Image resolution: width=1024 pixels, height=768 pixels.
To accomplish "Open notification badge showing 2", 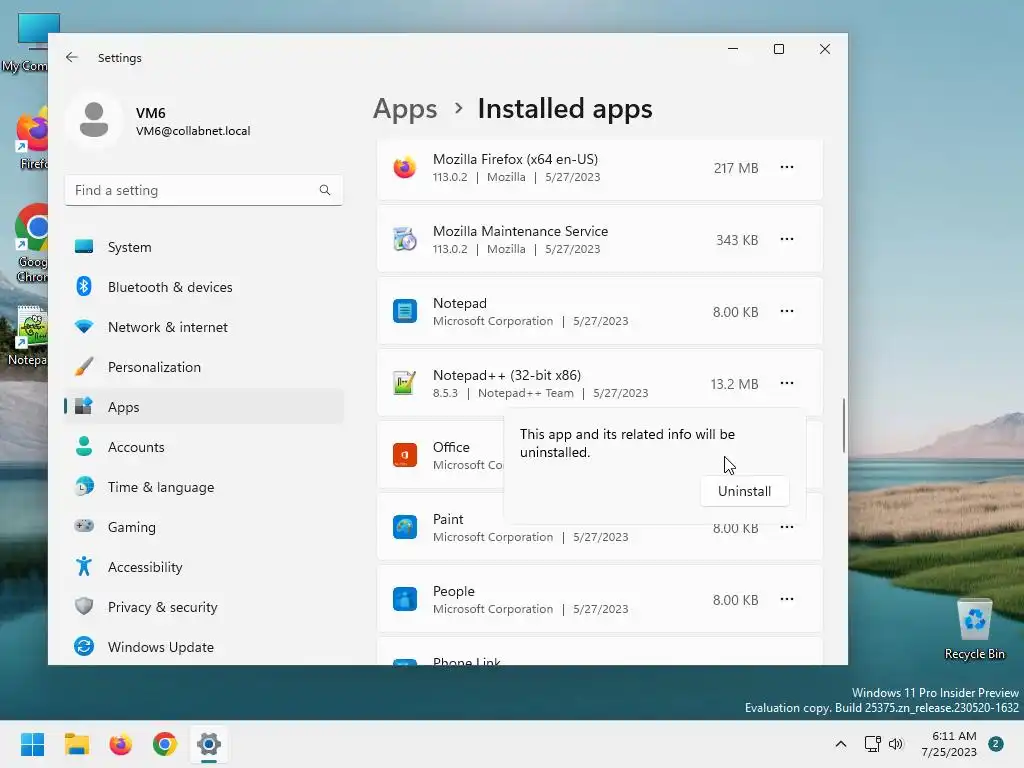I will [x=996, y=744].
